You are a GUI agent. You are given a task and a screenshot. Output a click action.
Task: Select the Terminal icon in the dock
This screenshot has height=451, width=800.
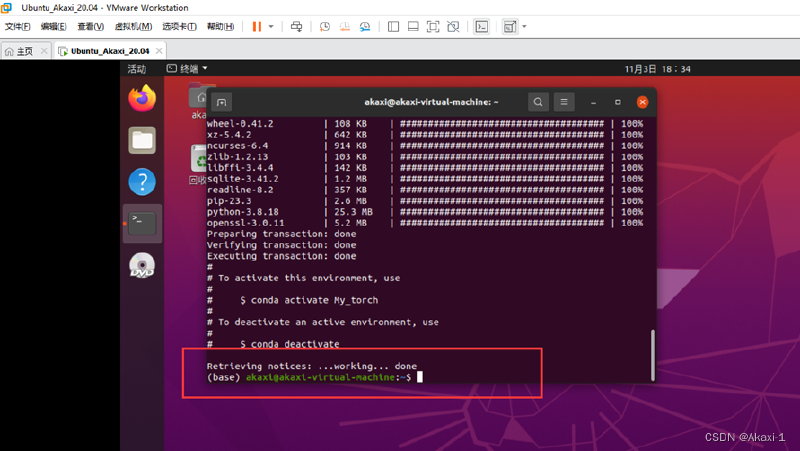(142, 223)
